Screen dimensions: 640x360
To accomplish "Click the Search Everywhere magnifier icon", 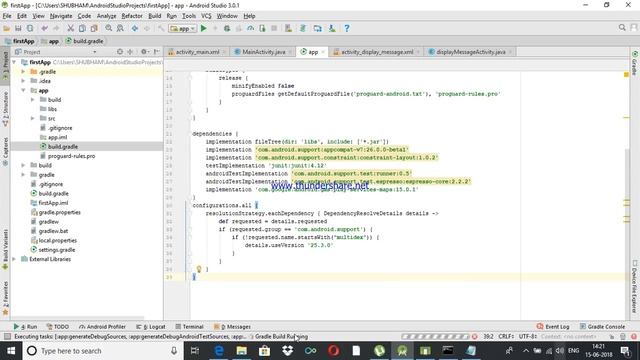I will point(622,27).
